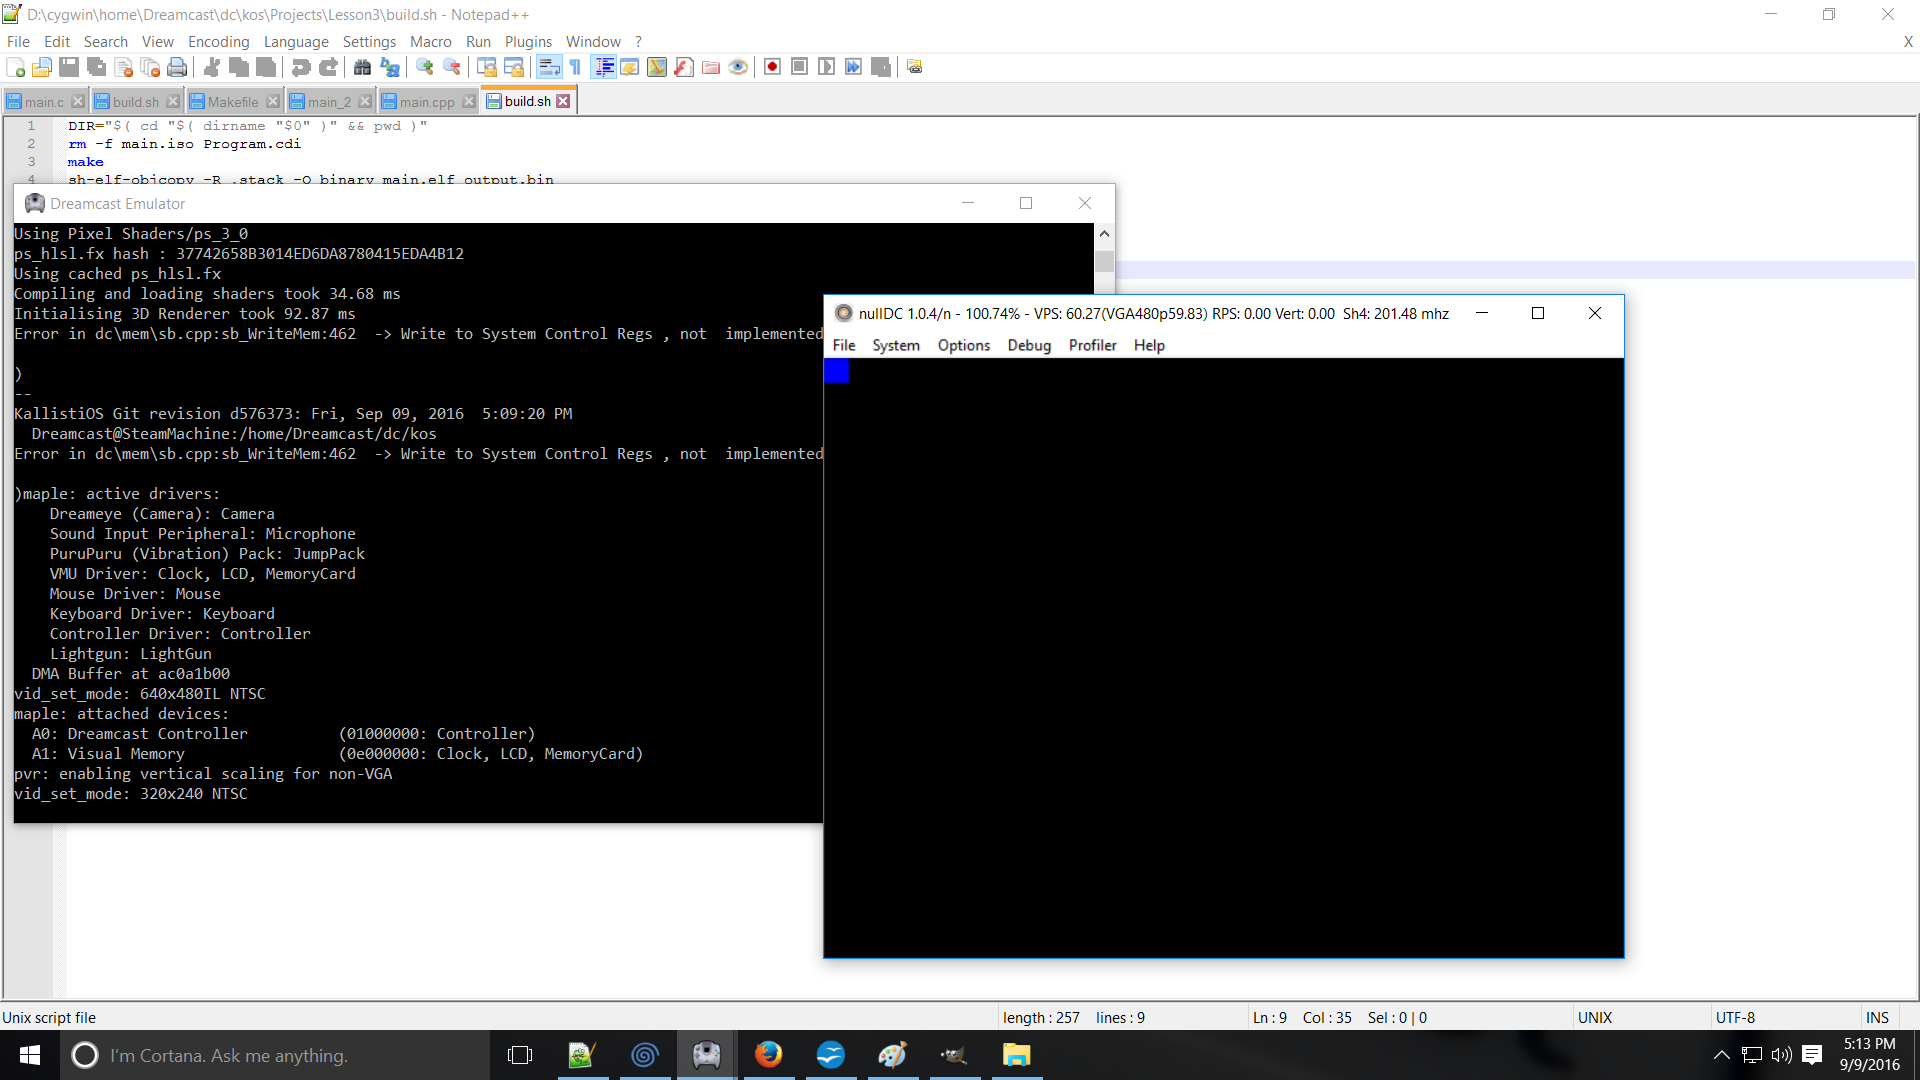Open the Language menu
1920x1080 pixels.
296,42
